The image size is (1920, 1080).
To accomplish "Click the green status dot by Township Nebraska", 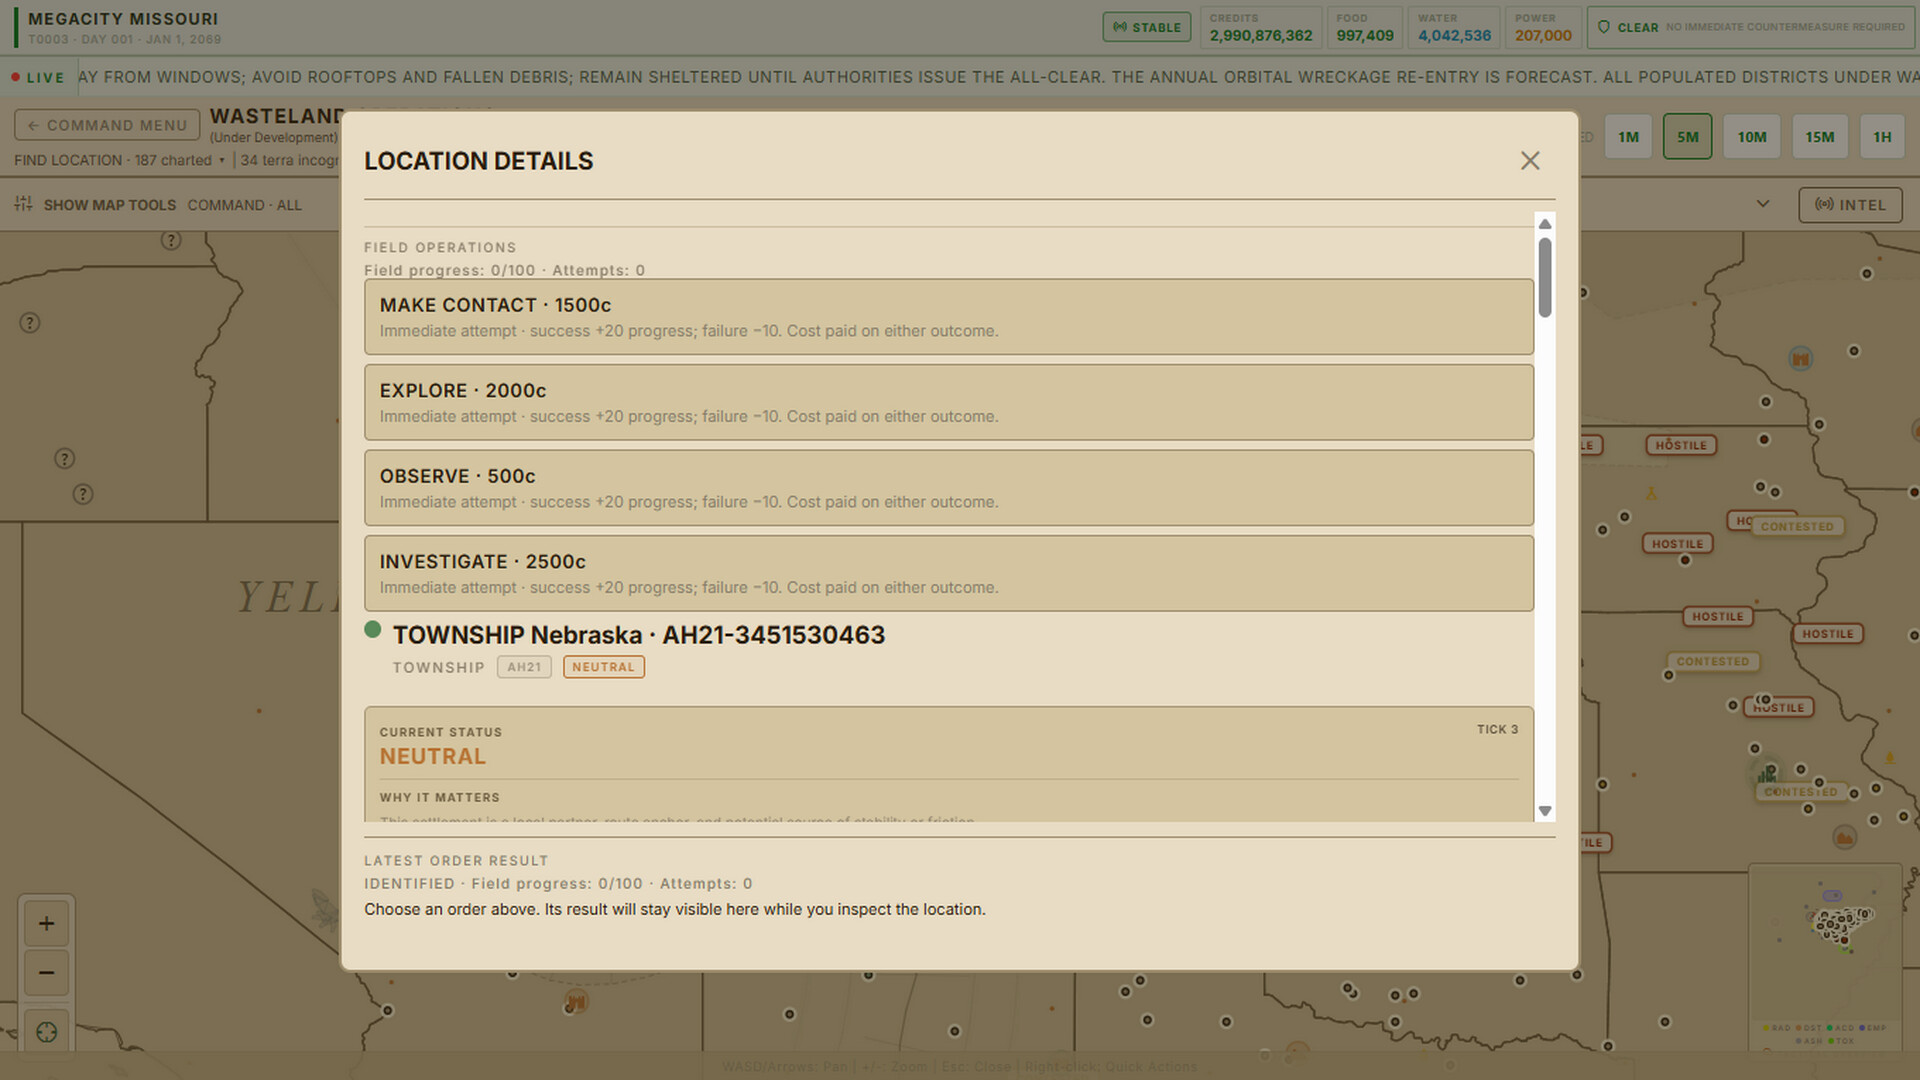I will click(x=373, y=629).
